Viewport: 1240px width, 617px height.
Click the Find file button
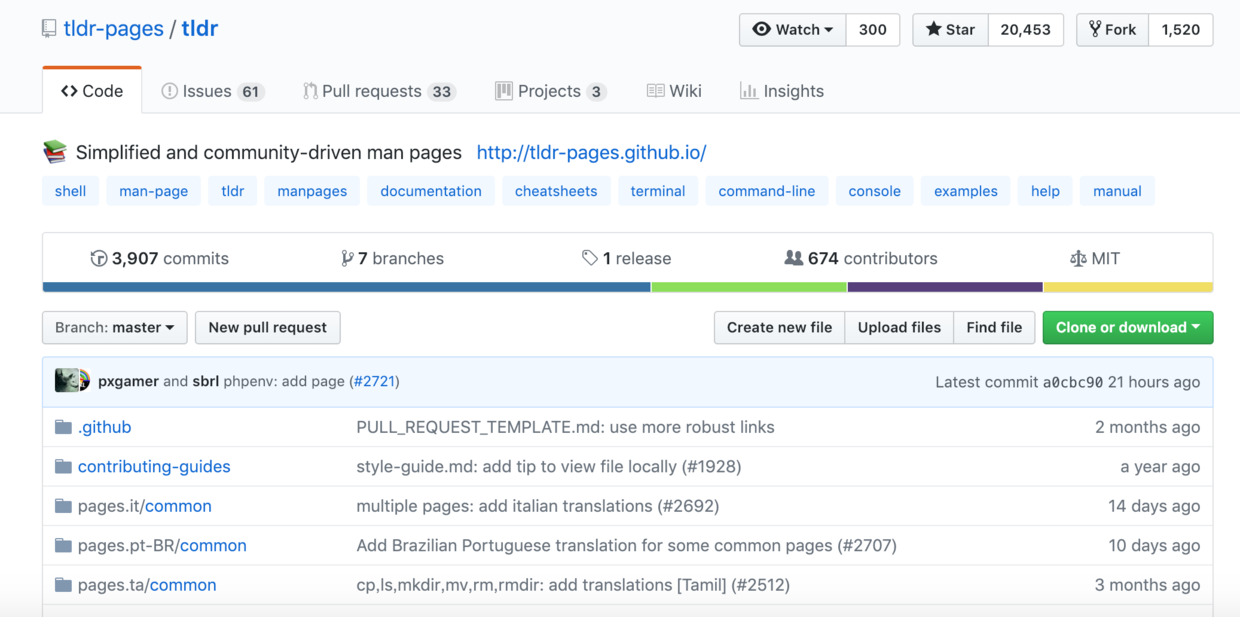[x=994, y=327]
